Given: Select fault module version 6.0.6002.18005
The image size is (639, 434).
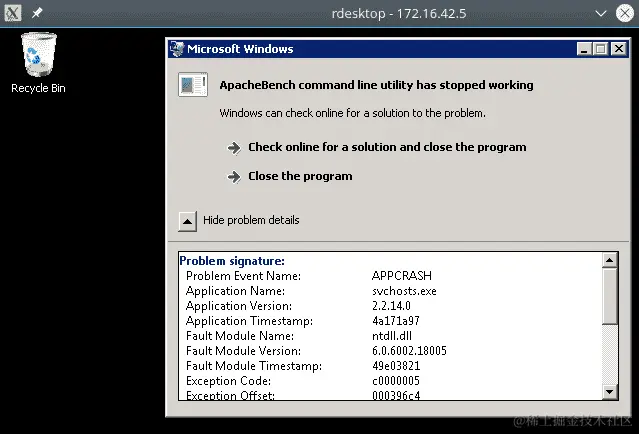Looking at the screenshot, I should tap(409, 351).
